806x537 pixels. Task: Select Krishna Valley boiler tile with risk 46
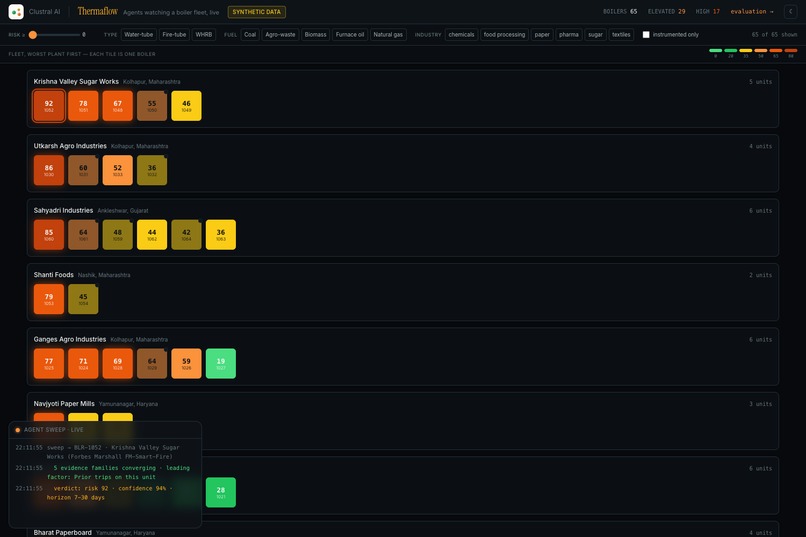[187, 106]
